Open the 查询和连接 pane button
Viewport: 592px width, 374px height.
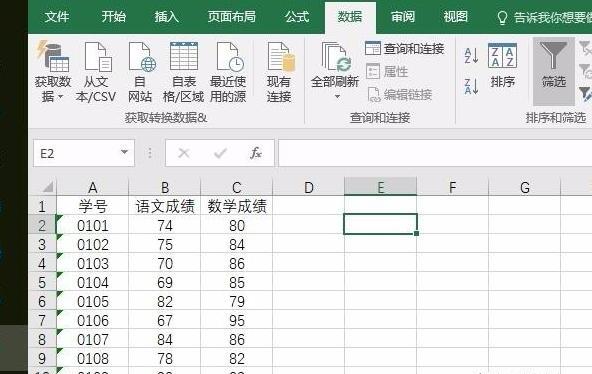click(x=405, y=49)
